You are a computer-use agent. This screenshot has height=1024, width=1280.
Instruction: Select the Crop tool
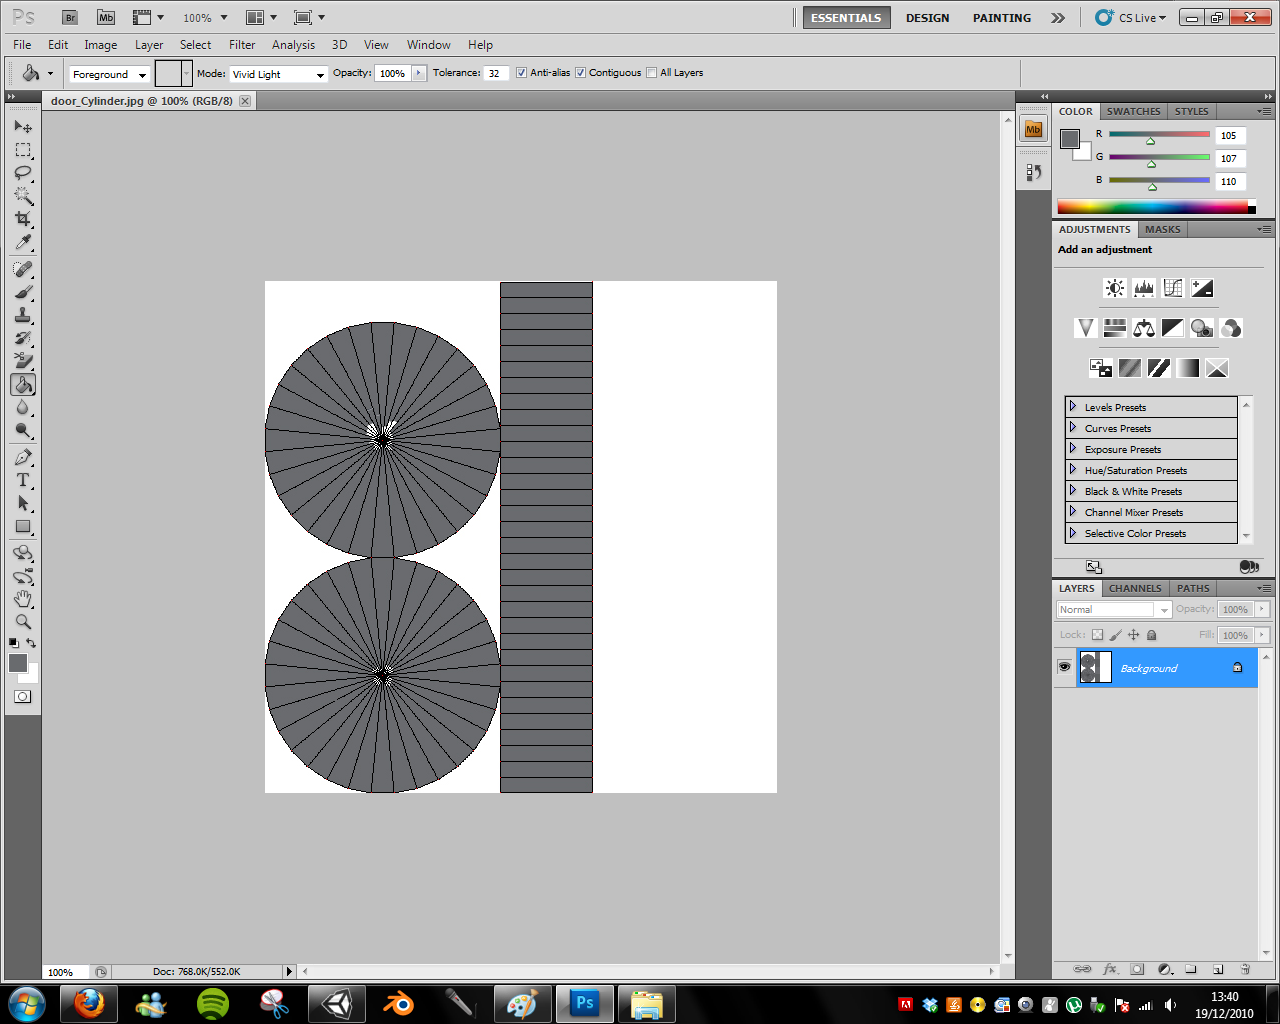click(x=23, y=219)
